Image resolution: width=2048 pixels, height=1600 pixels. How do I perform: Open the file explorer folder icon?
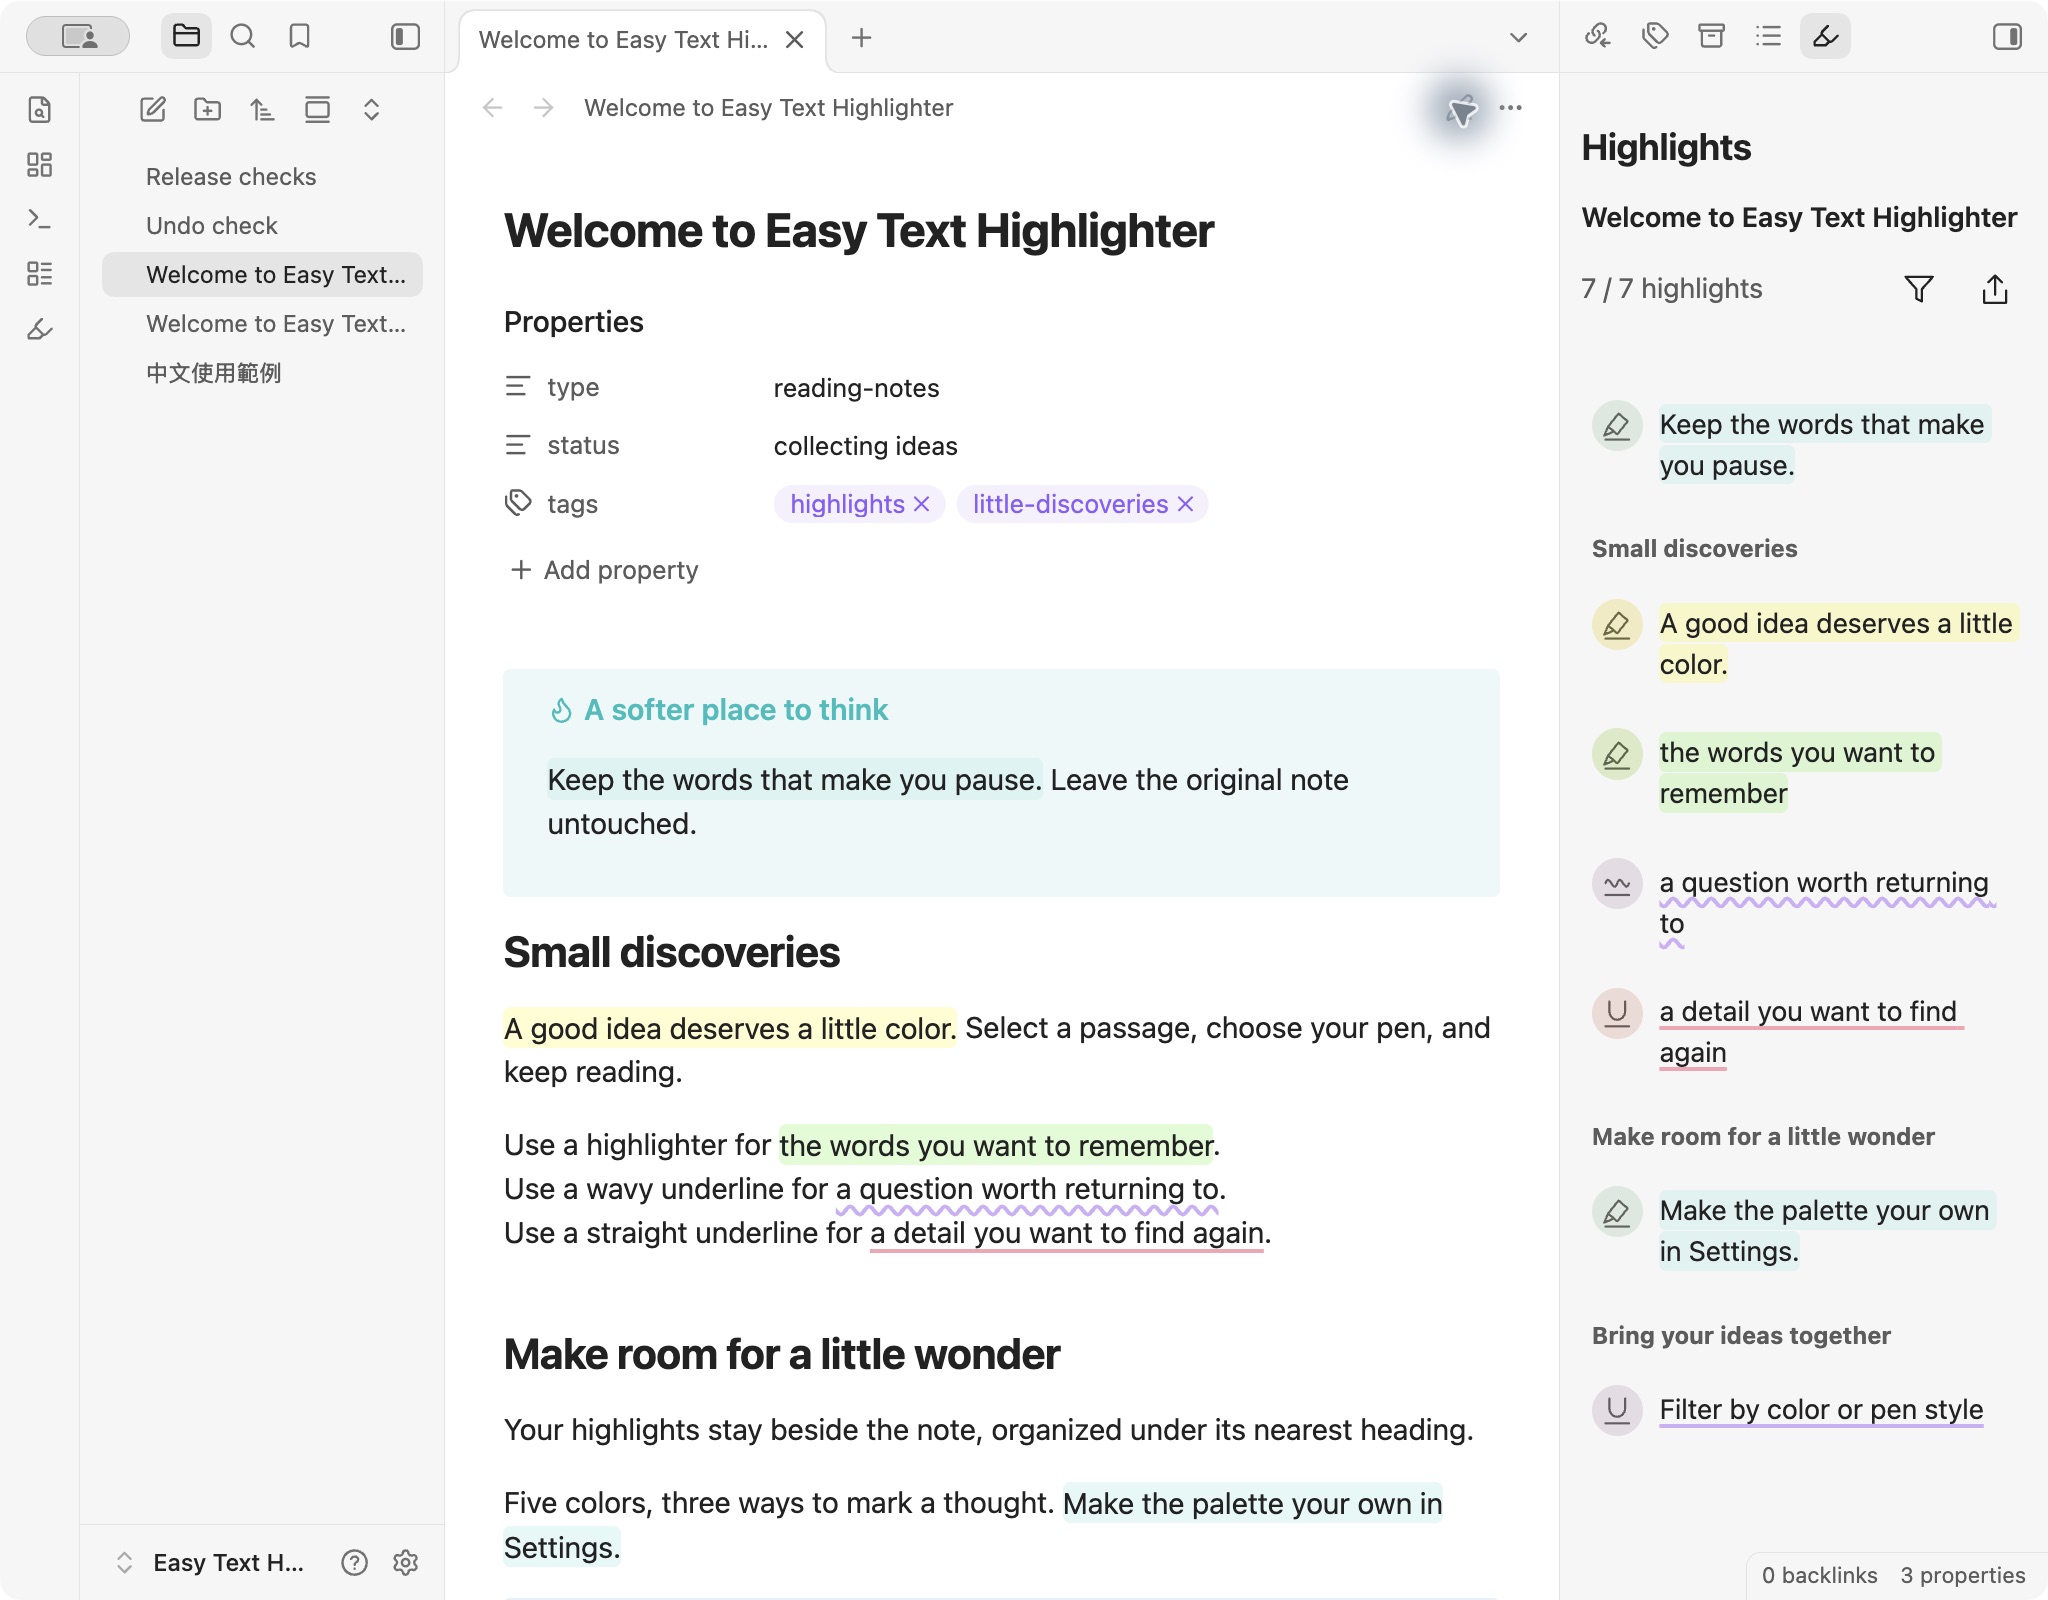186,37
